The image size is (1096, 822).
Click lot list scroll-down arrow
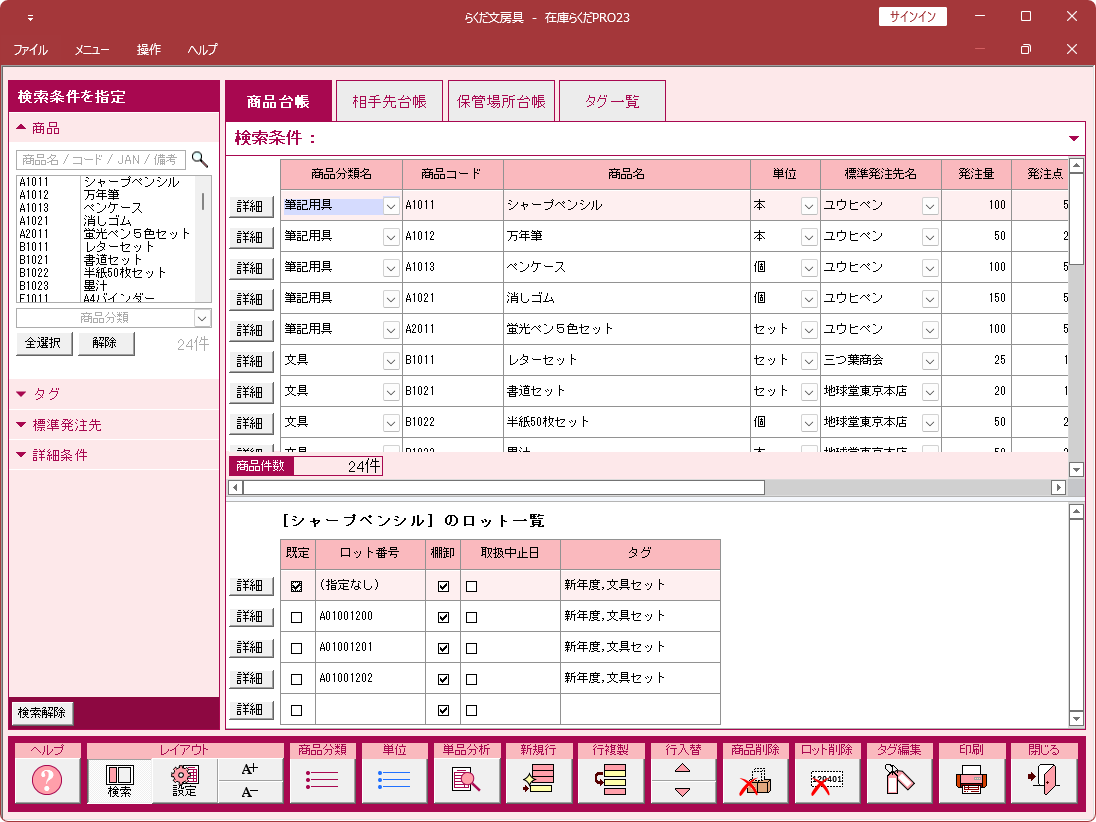pyautogui.click(x=1076, y=718)
